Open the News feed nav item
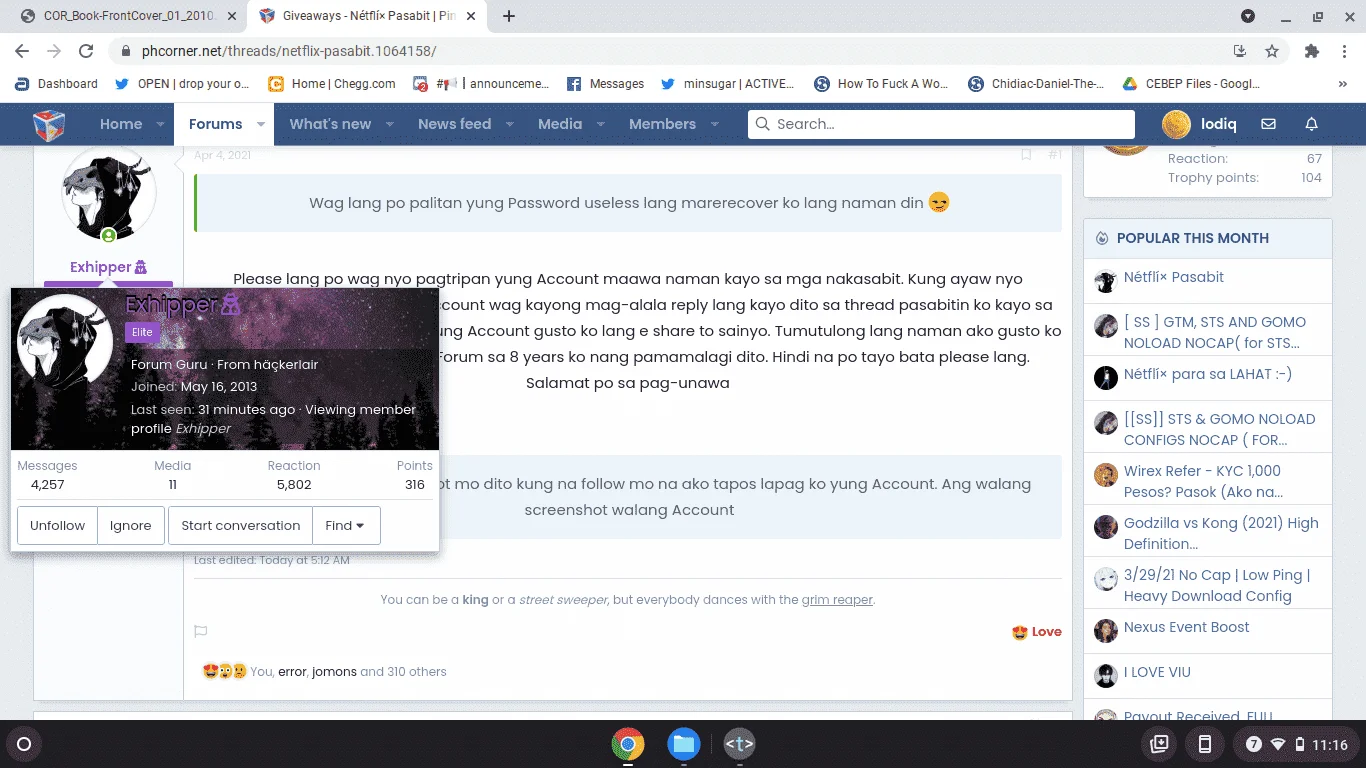Screen dimensions: 1366x768 coord(454,124)
